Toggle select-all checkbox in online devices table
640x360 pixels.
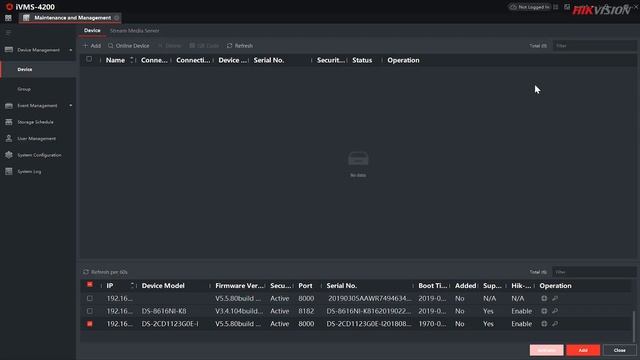point(90,284)
